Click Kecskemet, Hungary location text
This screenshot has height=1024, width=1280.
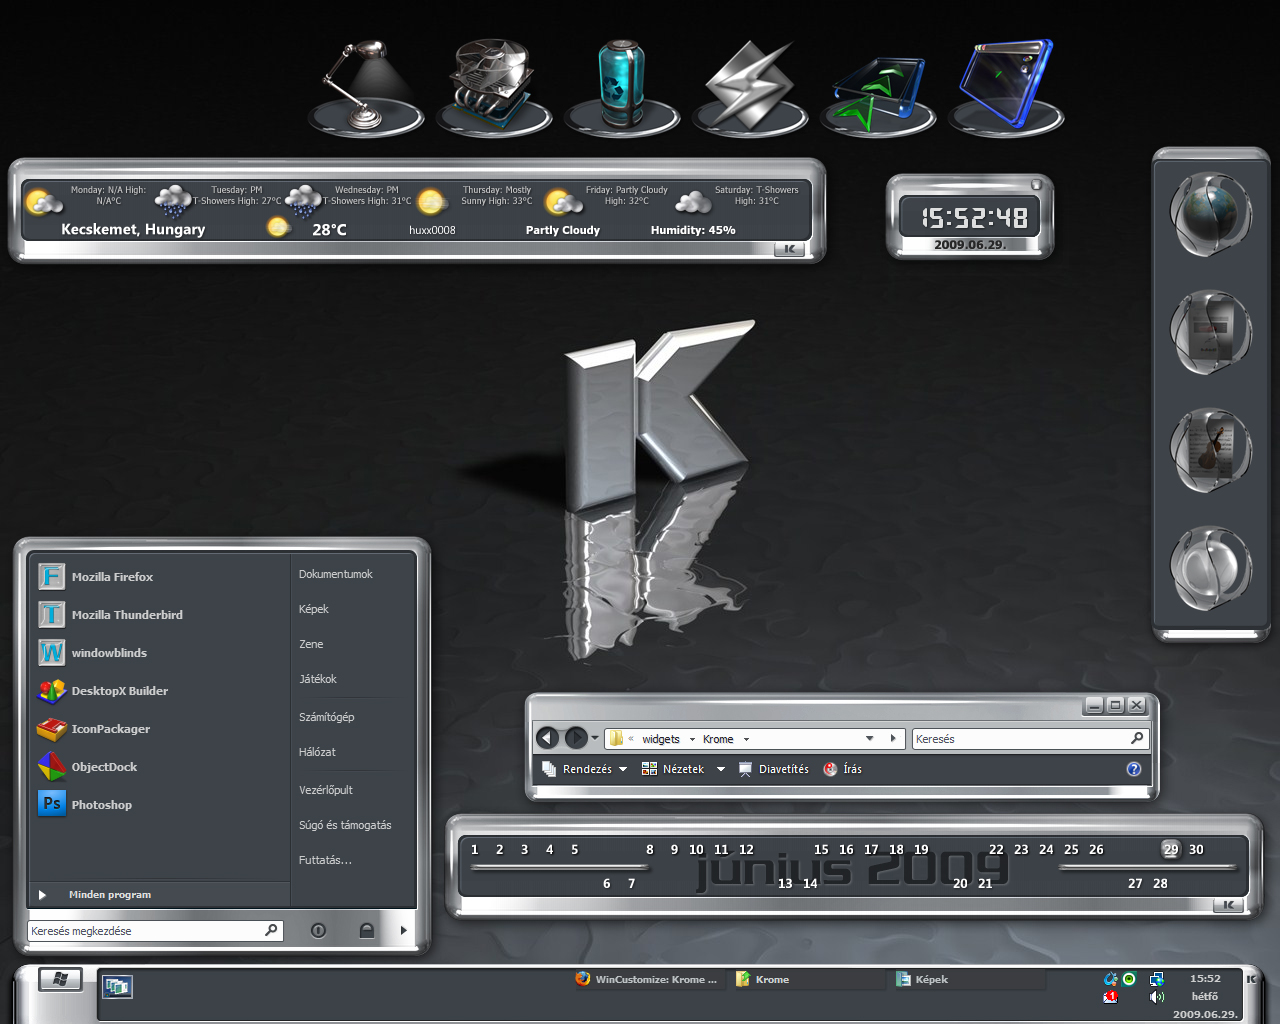point(133,229)
